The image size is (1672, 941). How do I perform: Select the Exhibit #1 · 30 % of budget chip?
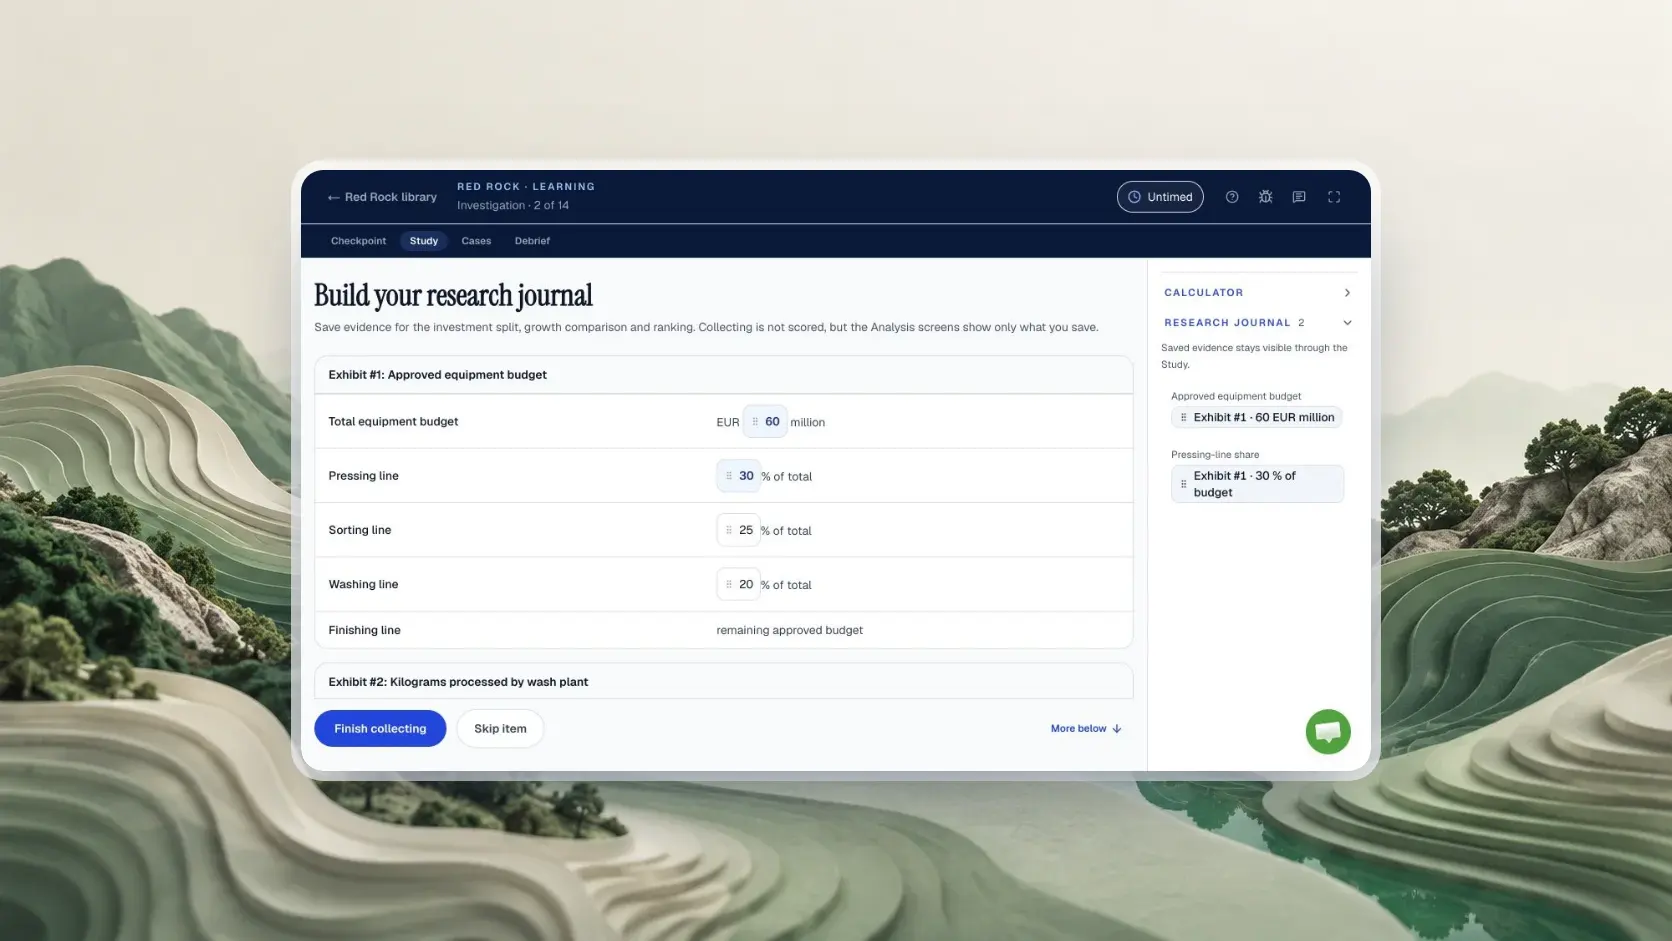1257,484
